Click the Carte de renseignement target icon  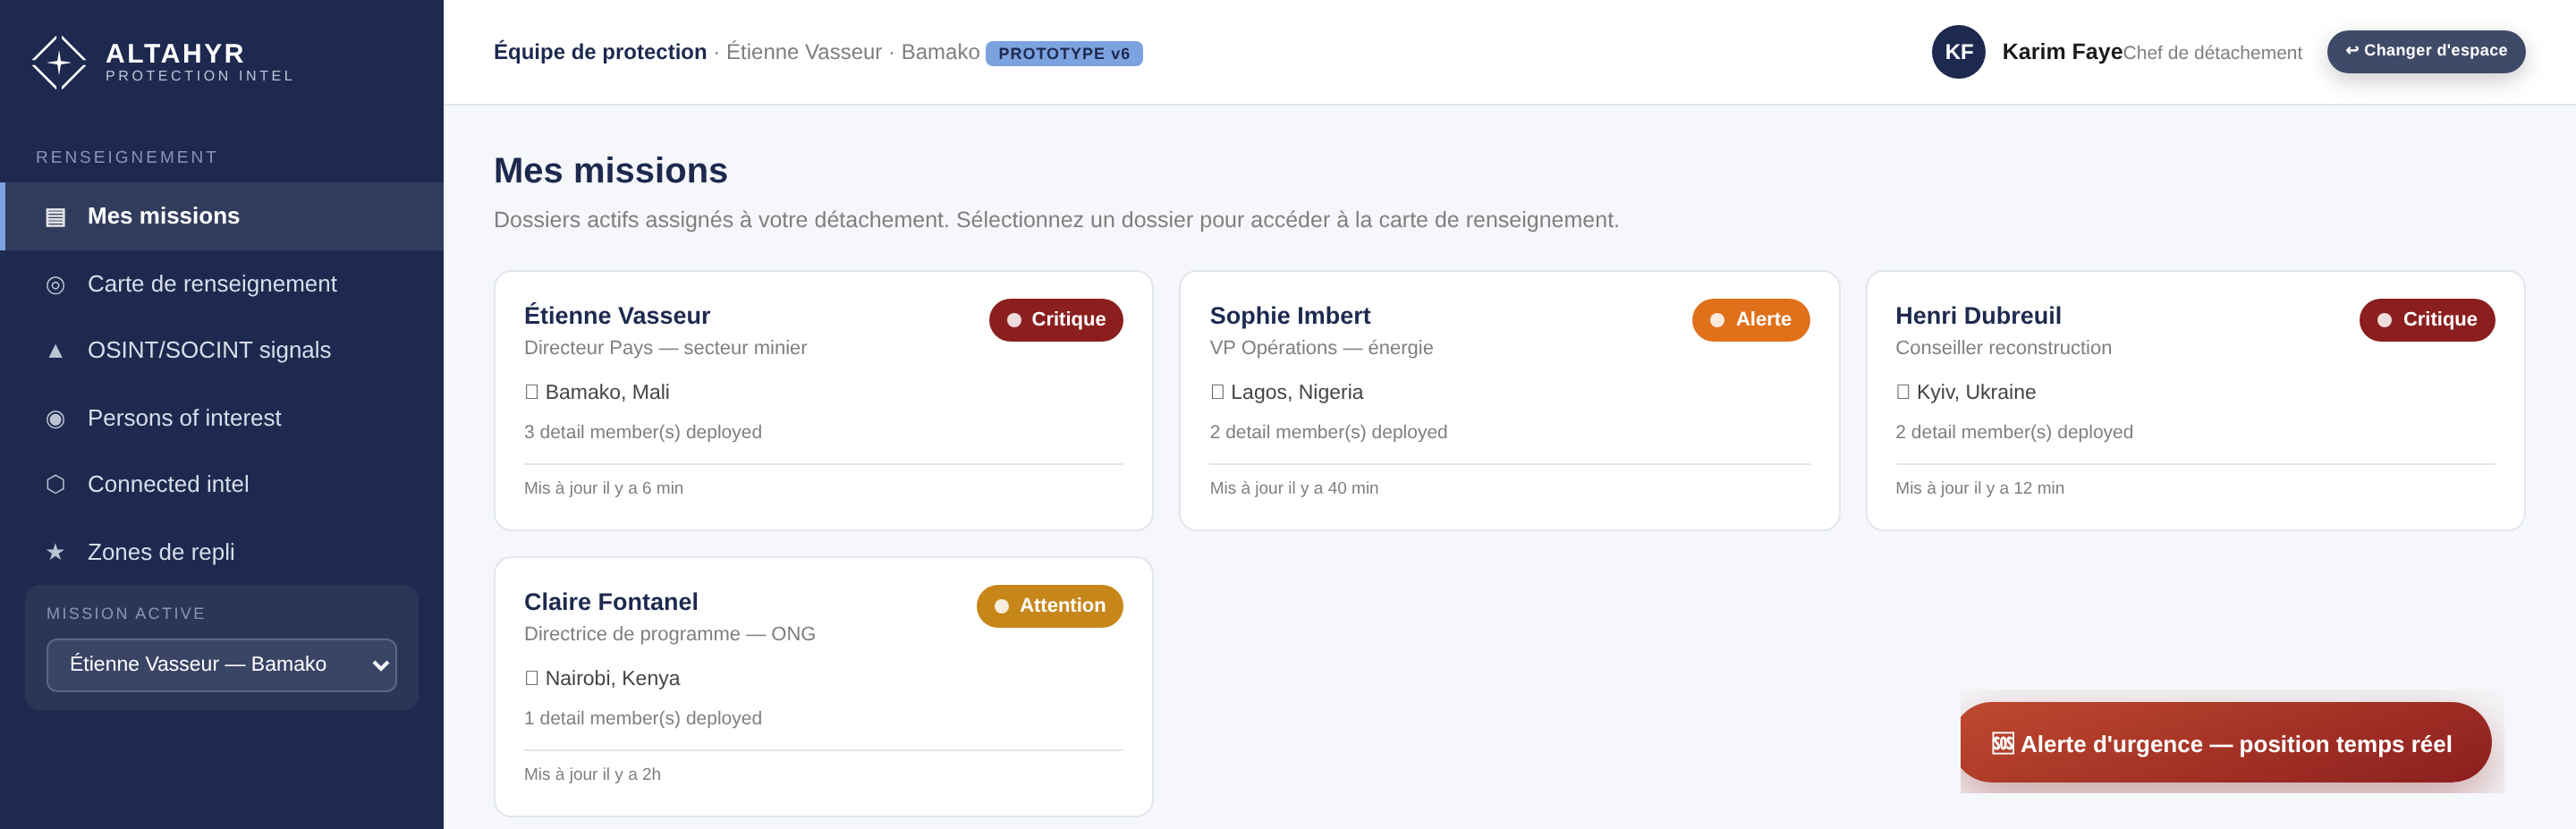pyautogui.click(x=55, y=285)
